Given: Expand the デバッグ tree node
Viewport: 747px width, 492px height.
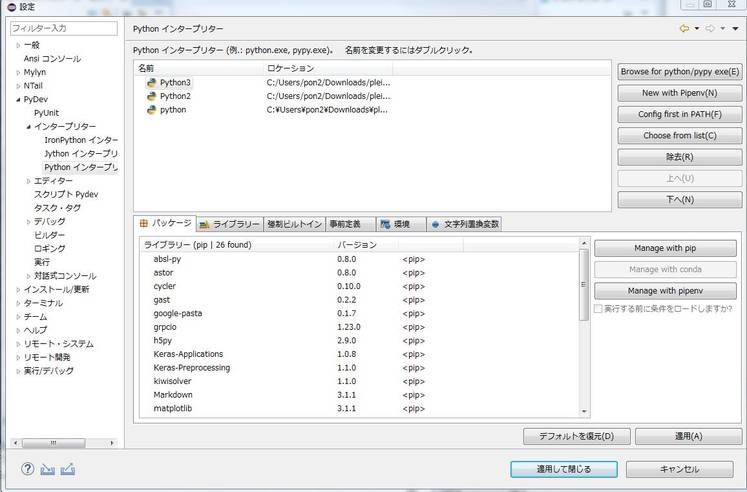Looking at the screenshot, I should (x=29, y=221).
